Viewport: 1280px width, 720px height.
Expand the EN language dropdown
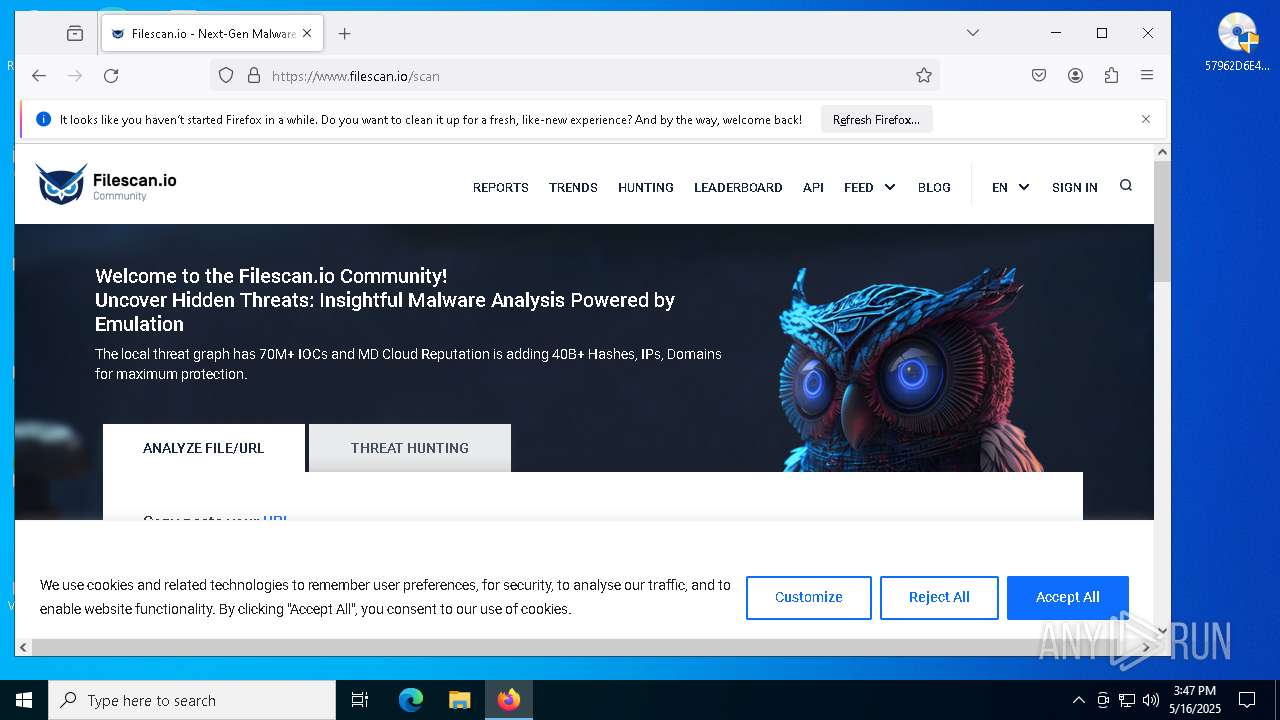tap(1010, 187)
